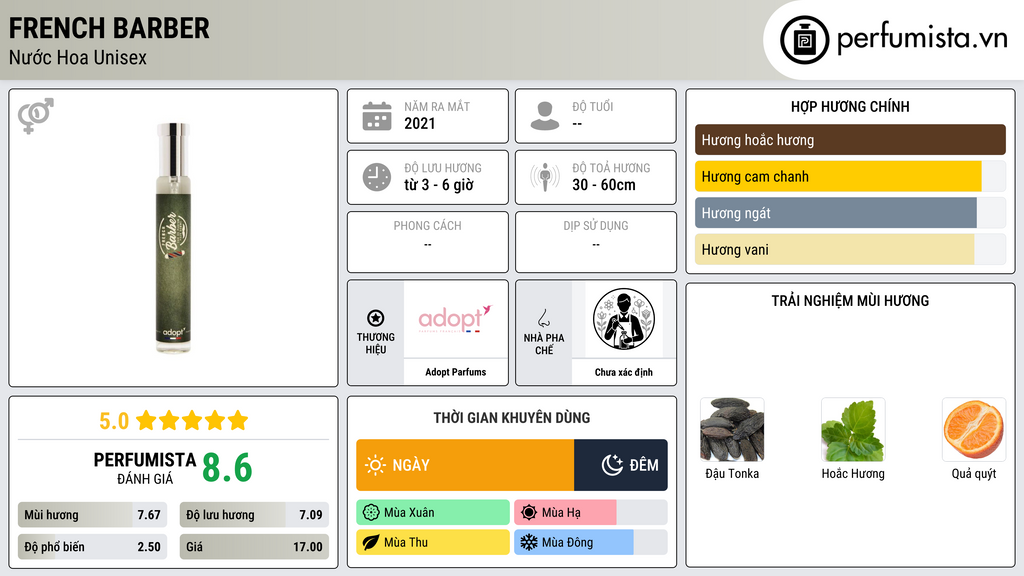Click the sun icon in the Ngày bar
The height and width of the screenshot is (576, 1024).
pos(375,465)
